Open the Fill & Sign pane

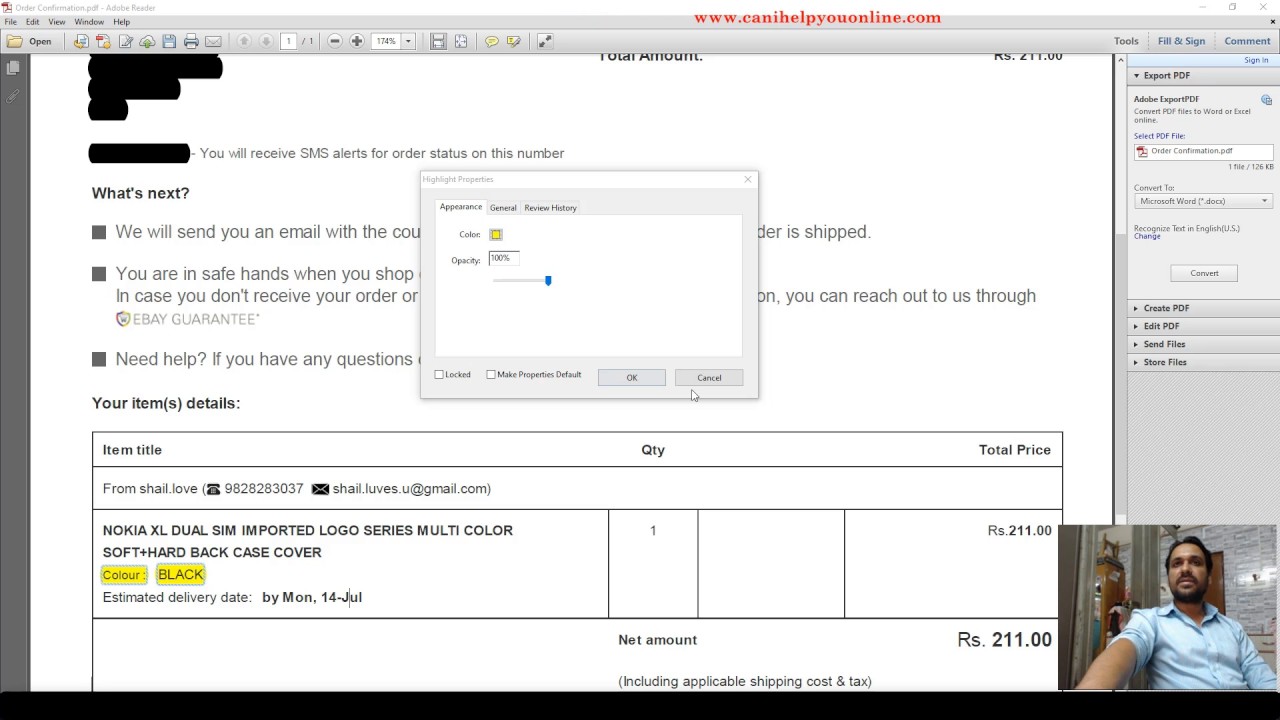(1181, 41)
